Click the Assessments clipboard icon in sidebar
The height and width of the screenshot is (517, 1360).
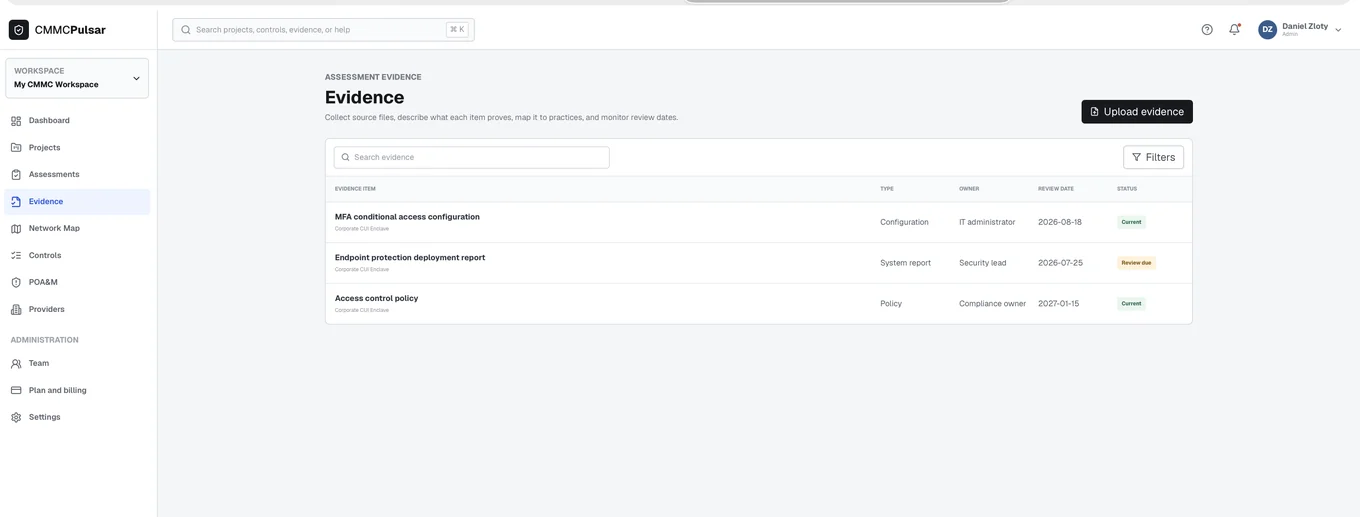pos(16,175)
